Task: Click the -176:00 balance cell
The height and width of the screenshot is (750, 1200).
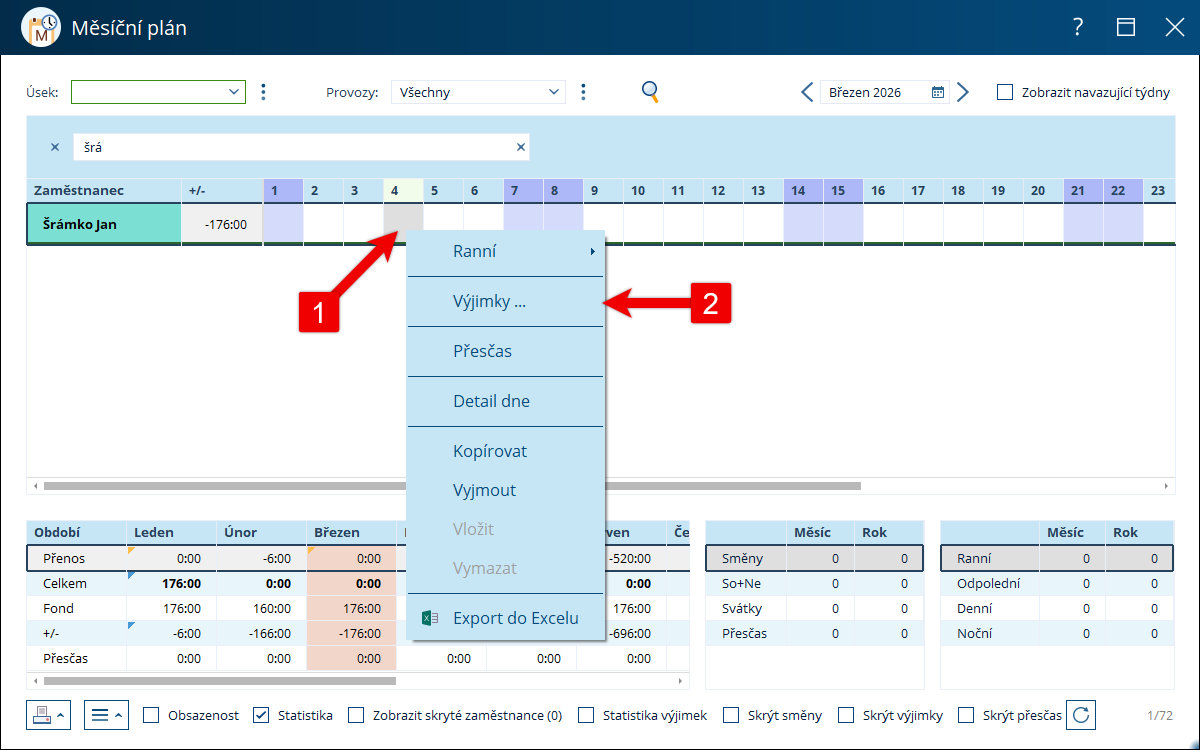Action: [222, 224]
